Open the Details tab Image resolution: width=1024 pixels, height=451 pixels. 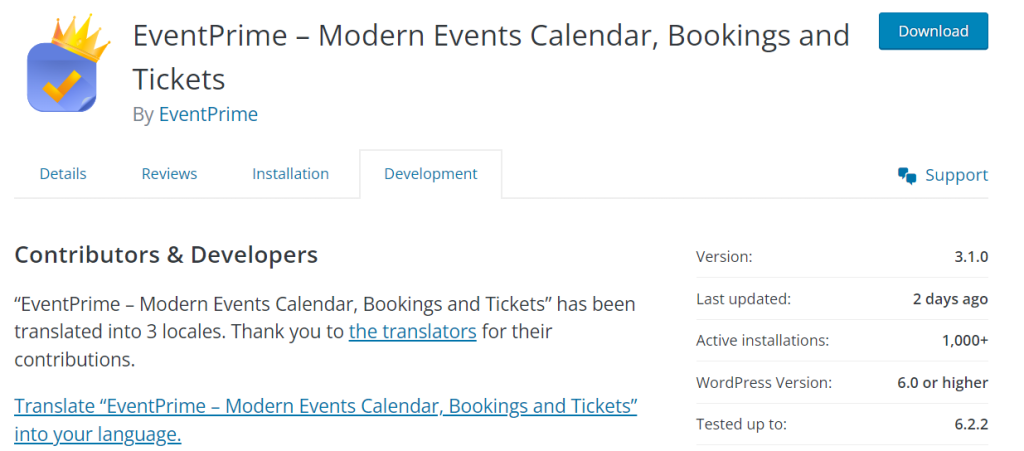click(x=63, y=174)
